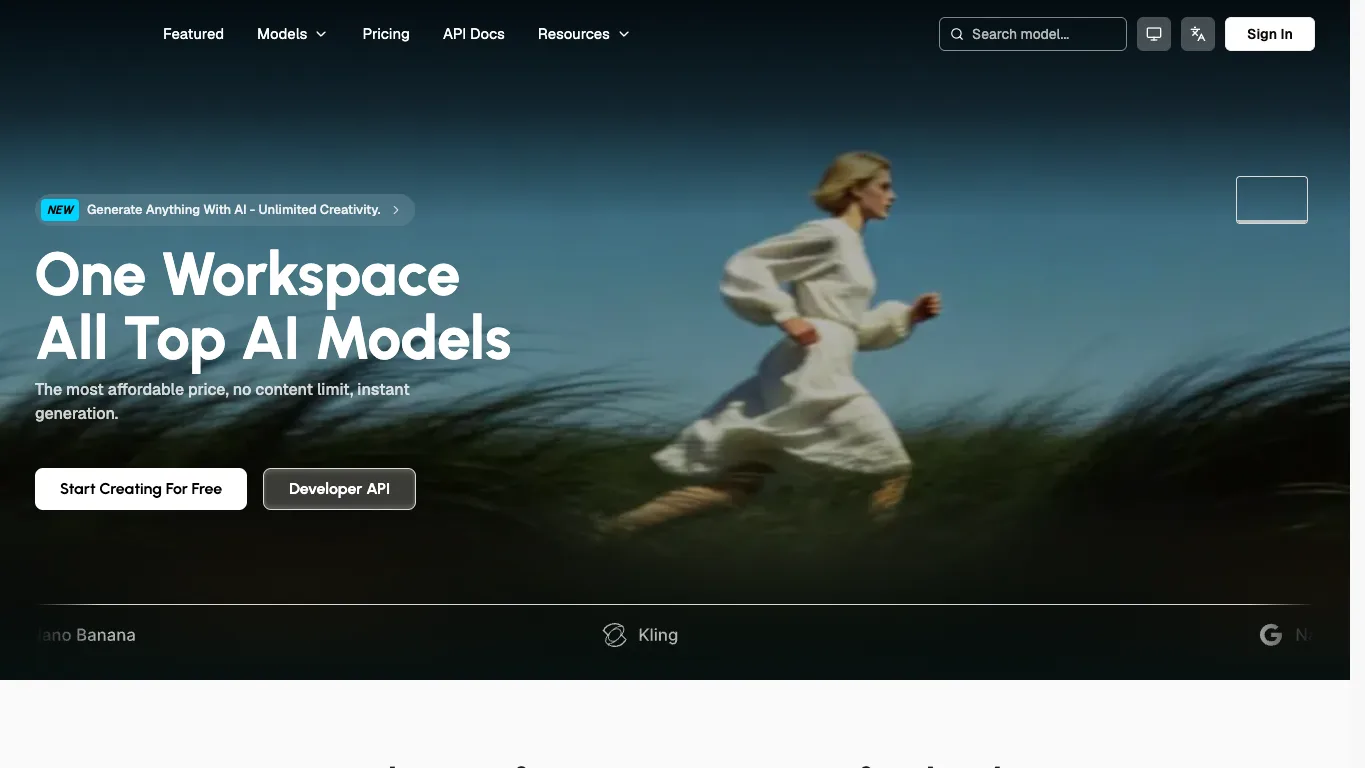The image size is (1365, 768).
Task: Select the Kling swirl logo icon
Action: tap(614, 635)
